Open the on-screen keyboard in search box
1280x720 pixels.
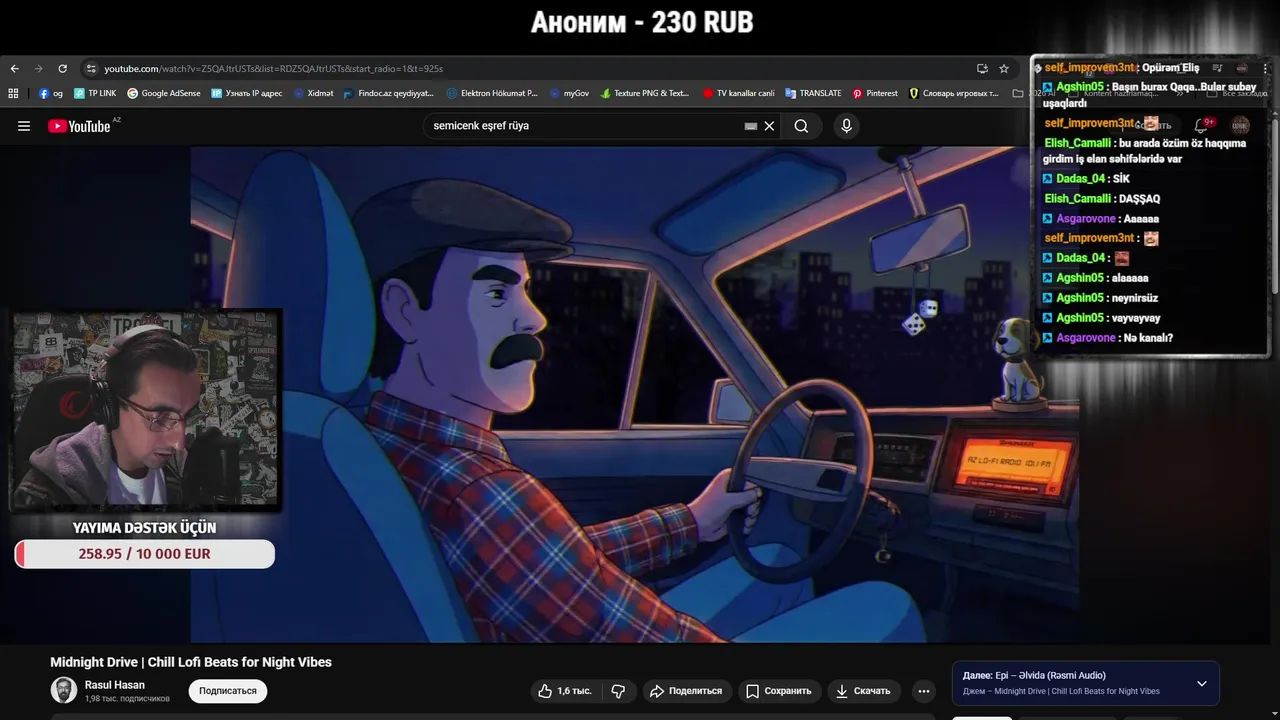click(751, 126)
